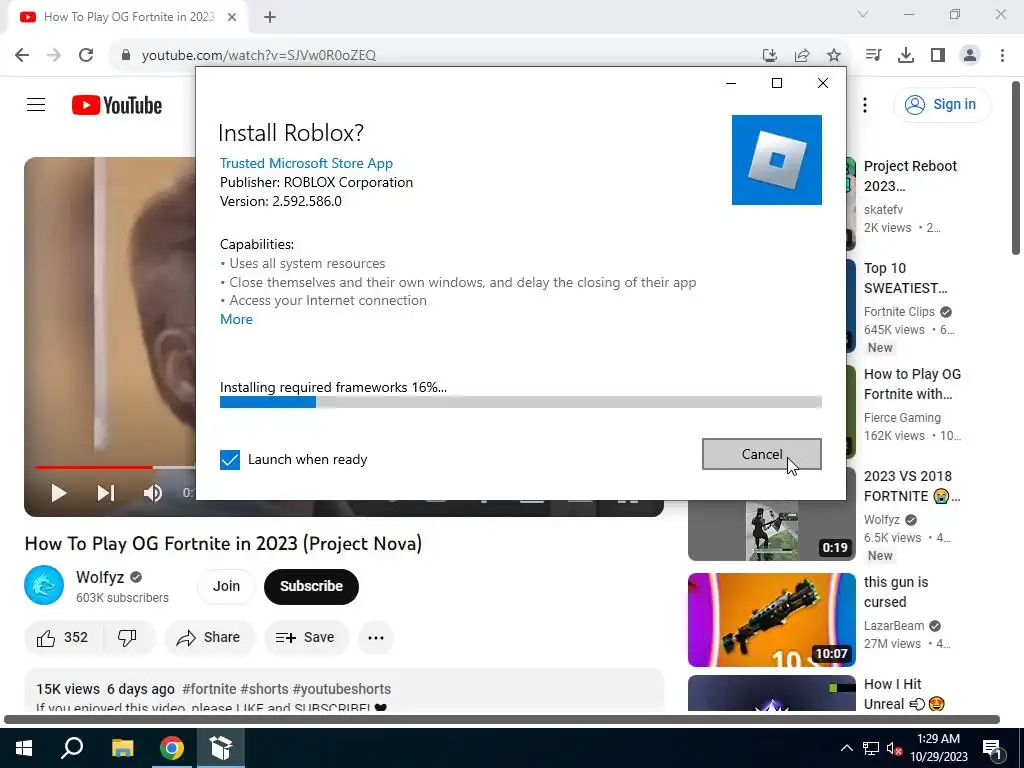Go to YouTube home via logo
The height and width of the screenshot is (768, 1024).
tap(117, 105)
